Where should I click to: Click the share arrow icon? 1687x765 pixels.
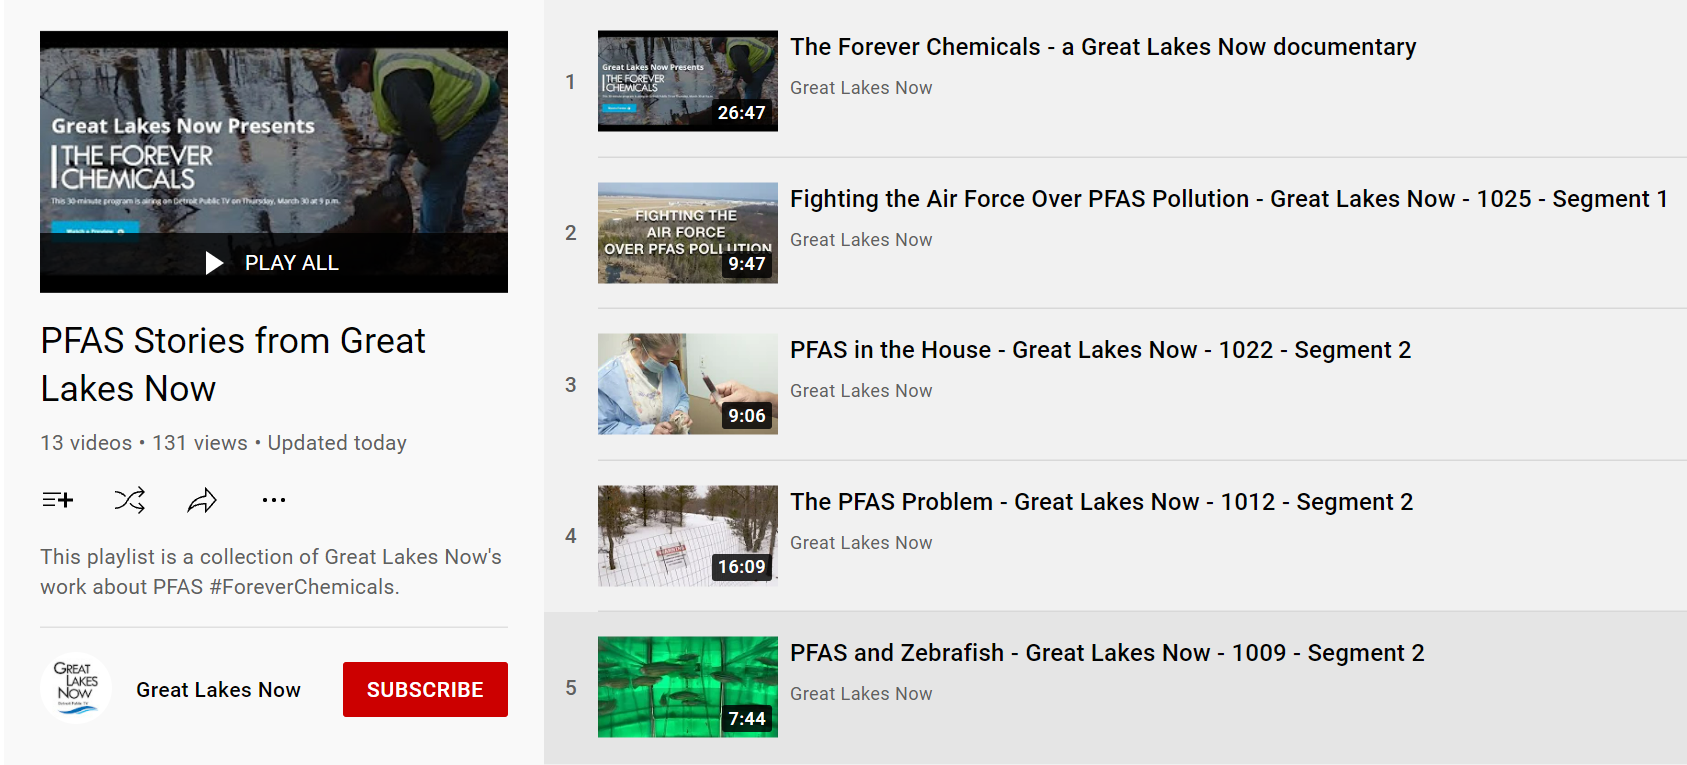202,500
